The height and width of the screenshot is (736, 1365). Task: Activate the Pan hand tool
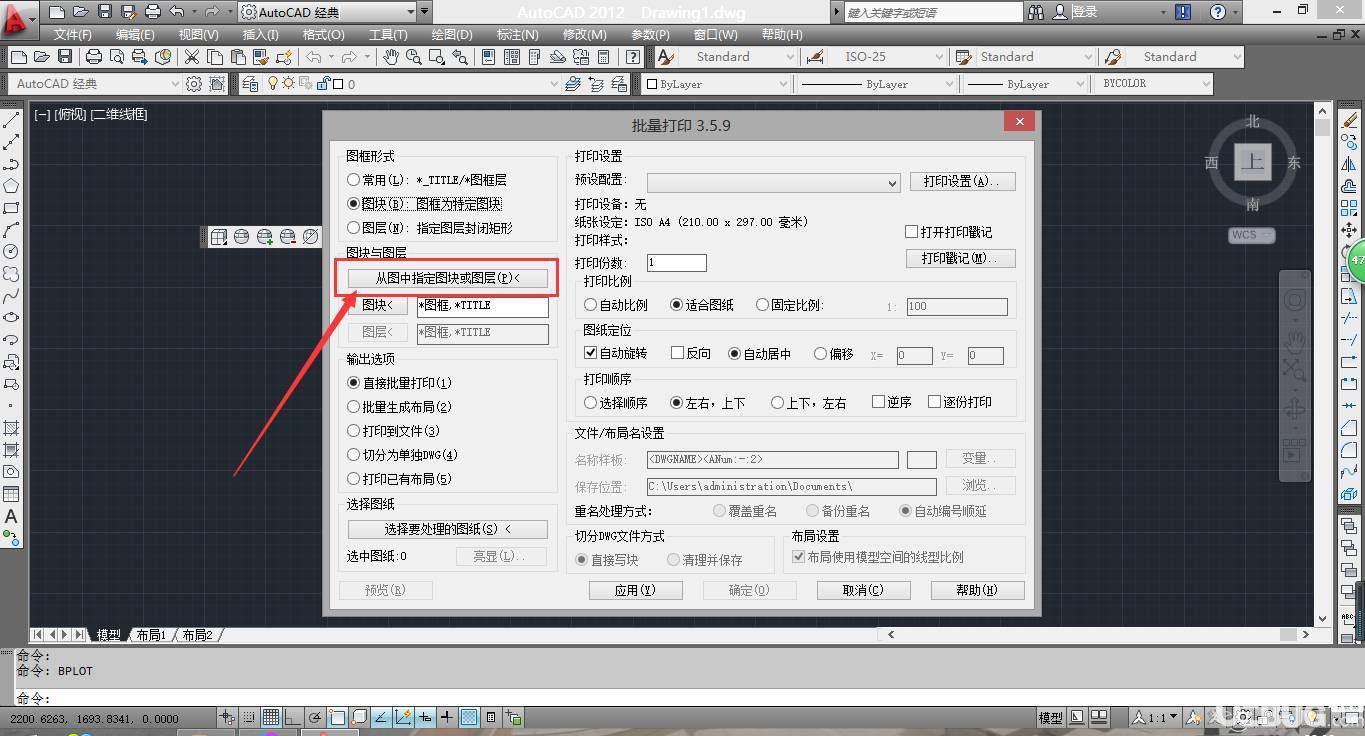(391, 57)
